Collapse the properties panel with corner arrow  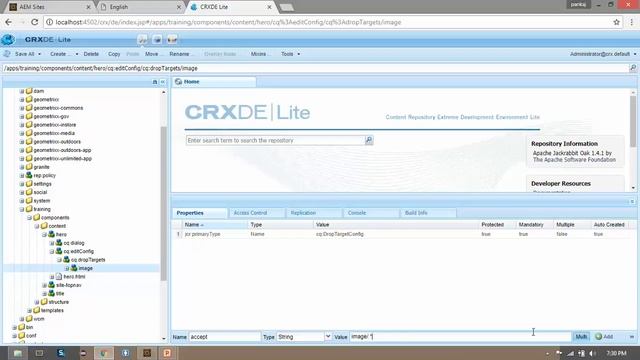(x=632, y=201)
